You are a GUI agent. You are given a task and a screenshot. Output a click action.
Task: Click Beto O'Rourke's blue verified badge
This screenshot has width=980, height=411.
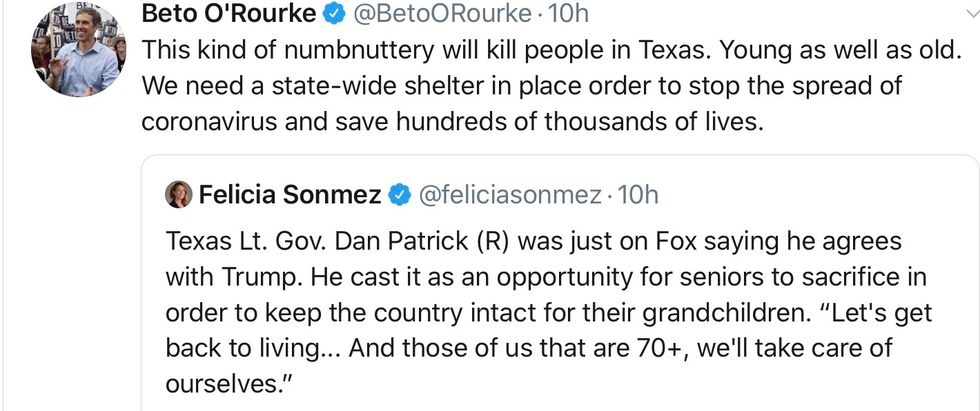(337, 15)
